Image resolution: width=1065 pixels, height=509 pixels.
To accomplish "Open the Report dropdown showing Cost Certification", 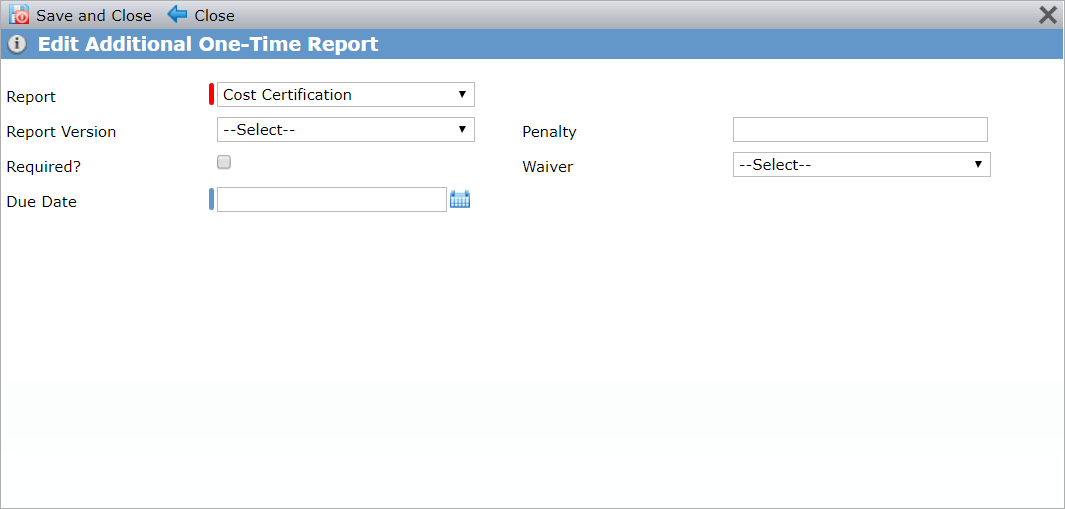I will [346, 94].
